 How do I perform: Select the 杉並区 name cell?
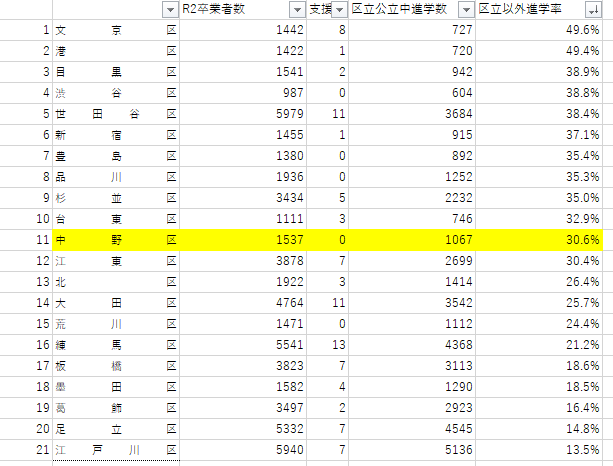[116, 198]
